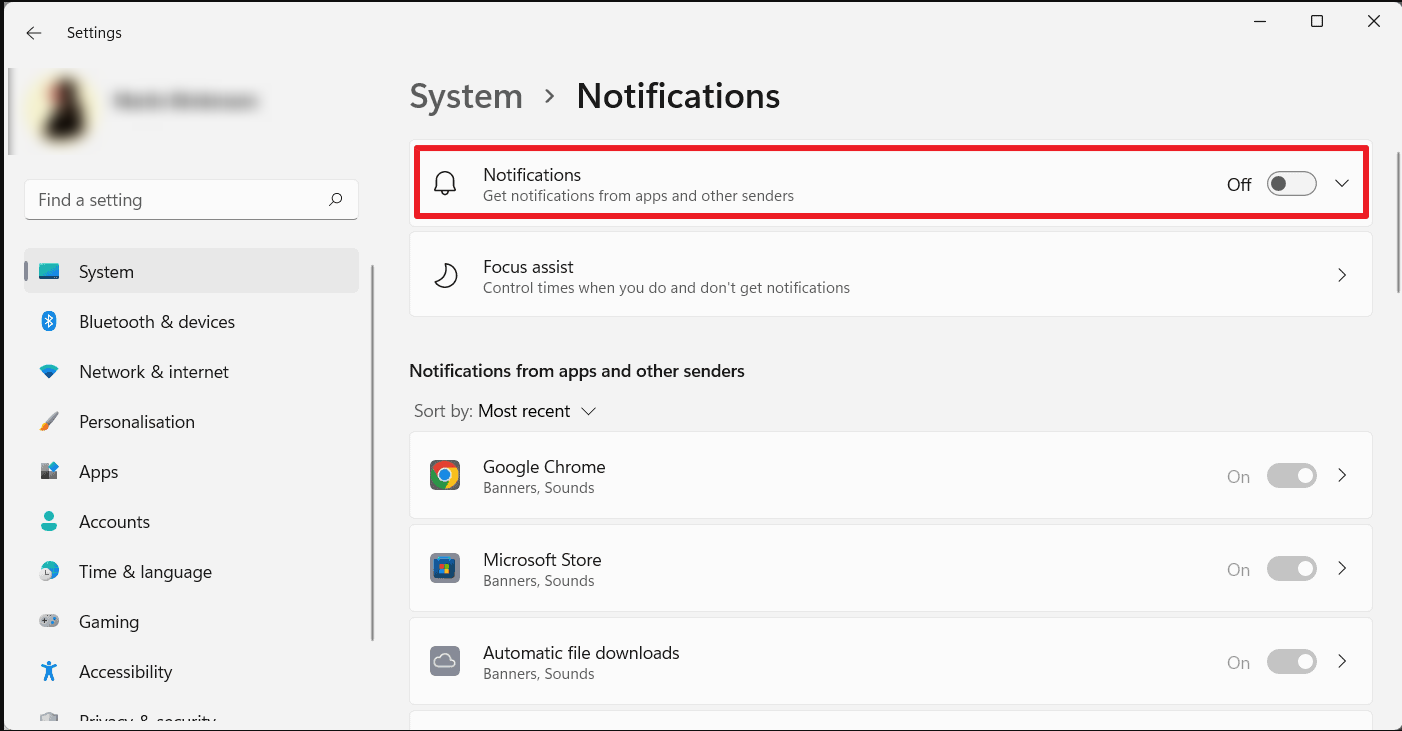
Task: Select the cloud icon for Automatic file downloads
Action: (445, 661)
